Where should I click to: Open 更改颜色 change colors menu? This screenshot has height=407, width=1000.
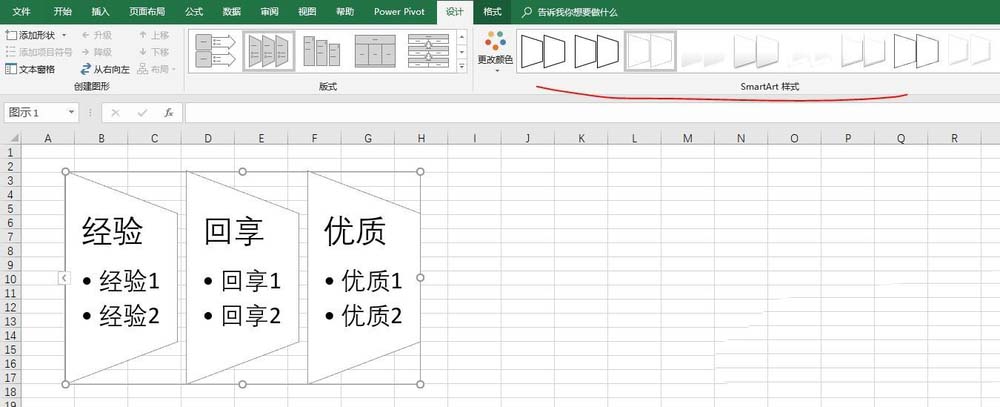pyautogui.click(x=495, y=51)
